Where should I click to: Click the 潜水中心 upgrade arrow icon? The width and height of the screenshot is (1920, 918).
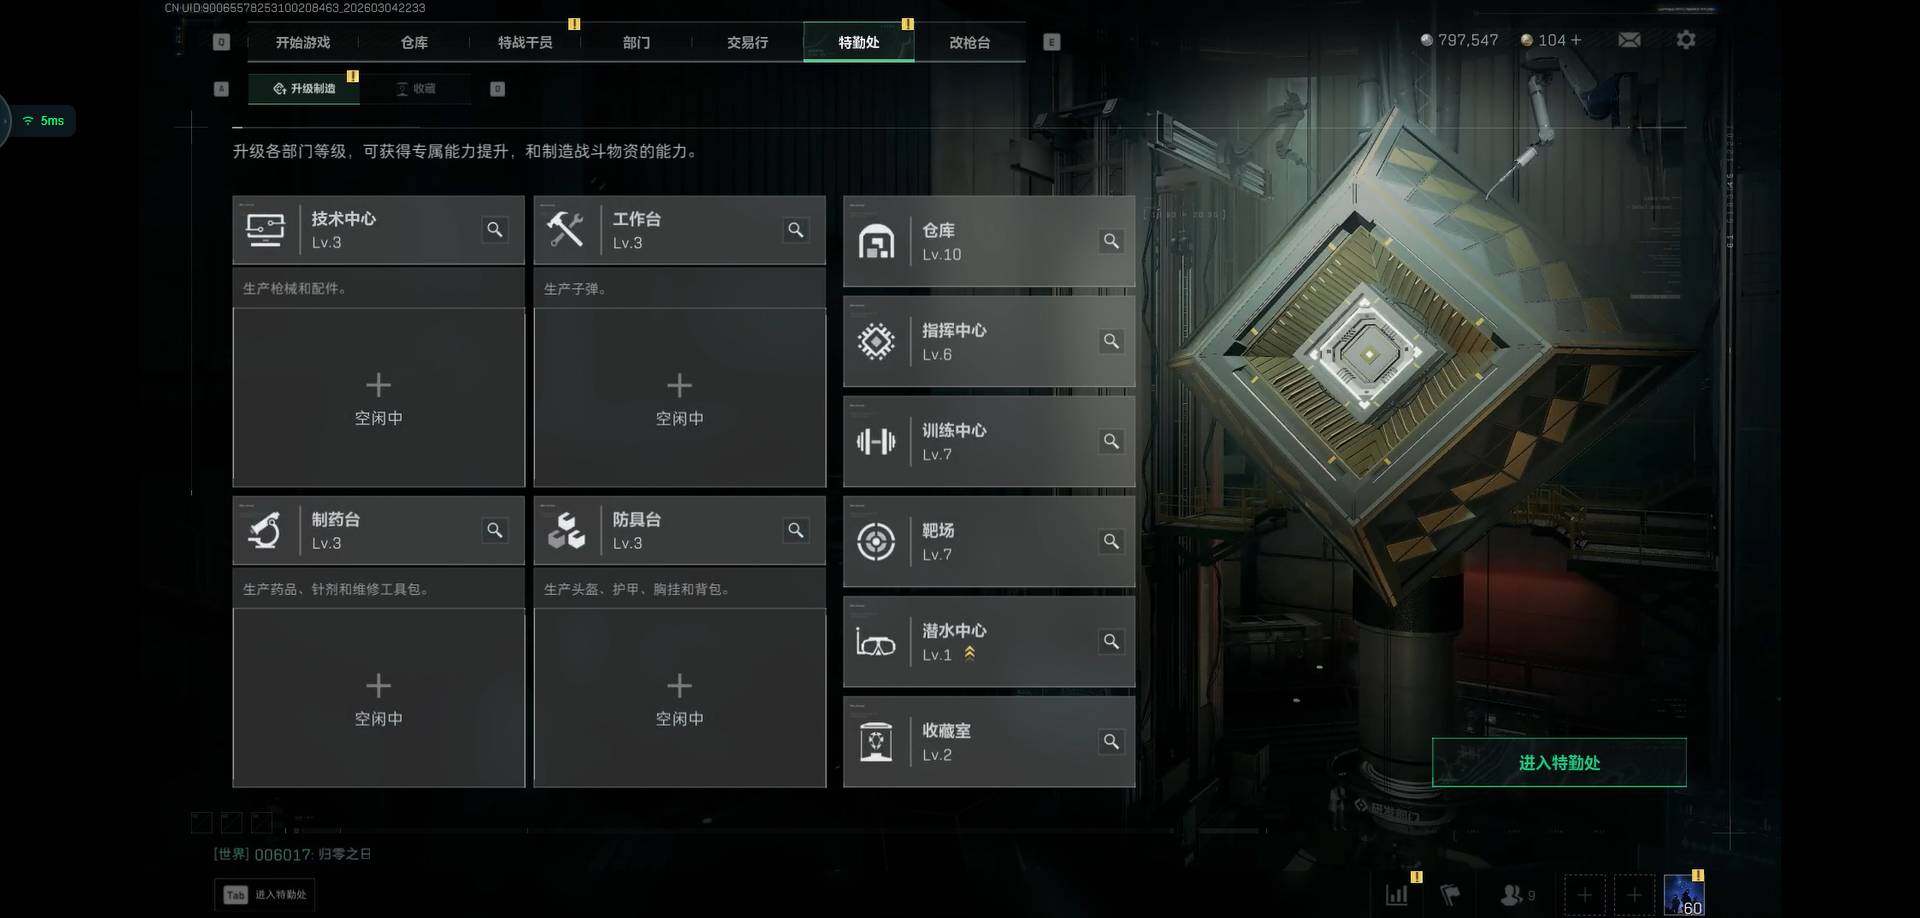969,654
